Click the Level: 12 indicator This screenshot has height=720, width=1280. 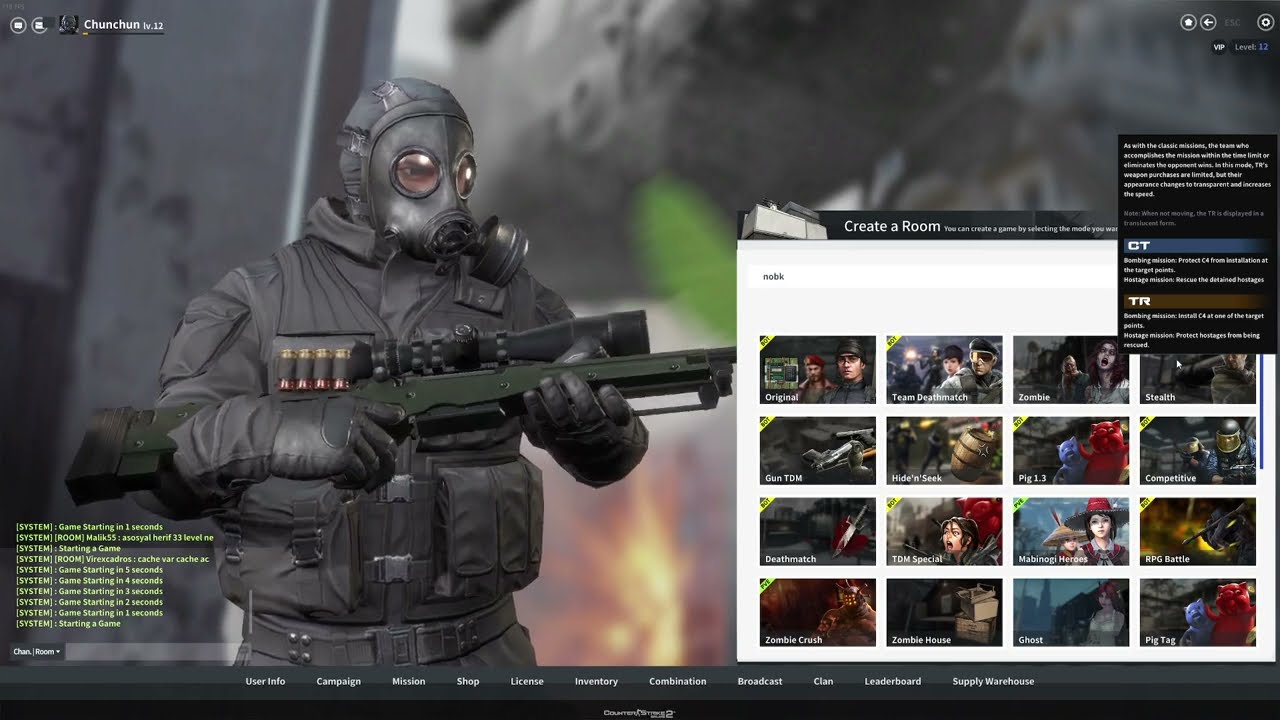pyautogui.click(x=1251, y=47)
